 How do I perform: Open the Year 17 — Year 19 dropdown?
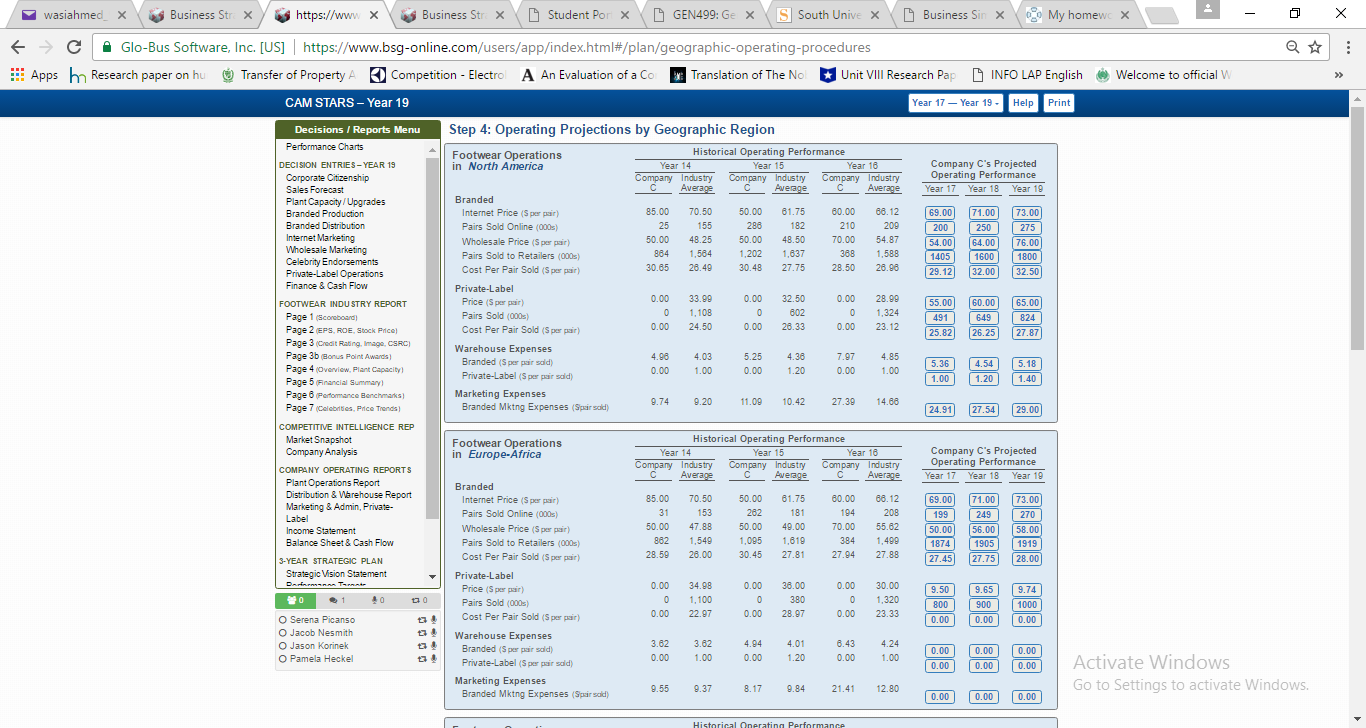(x=955, y=102)
